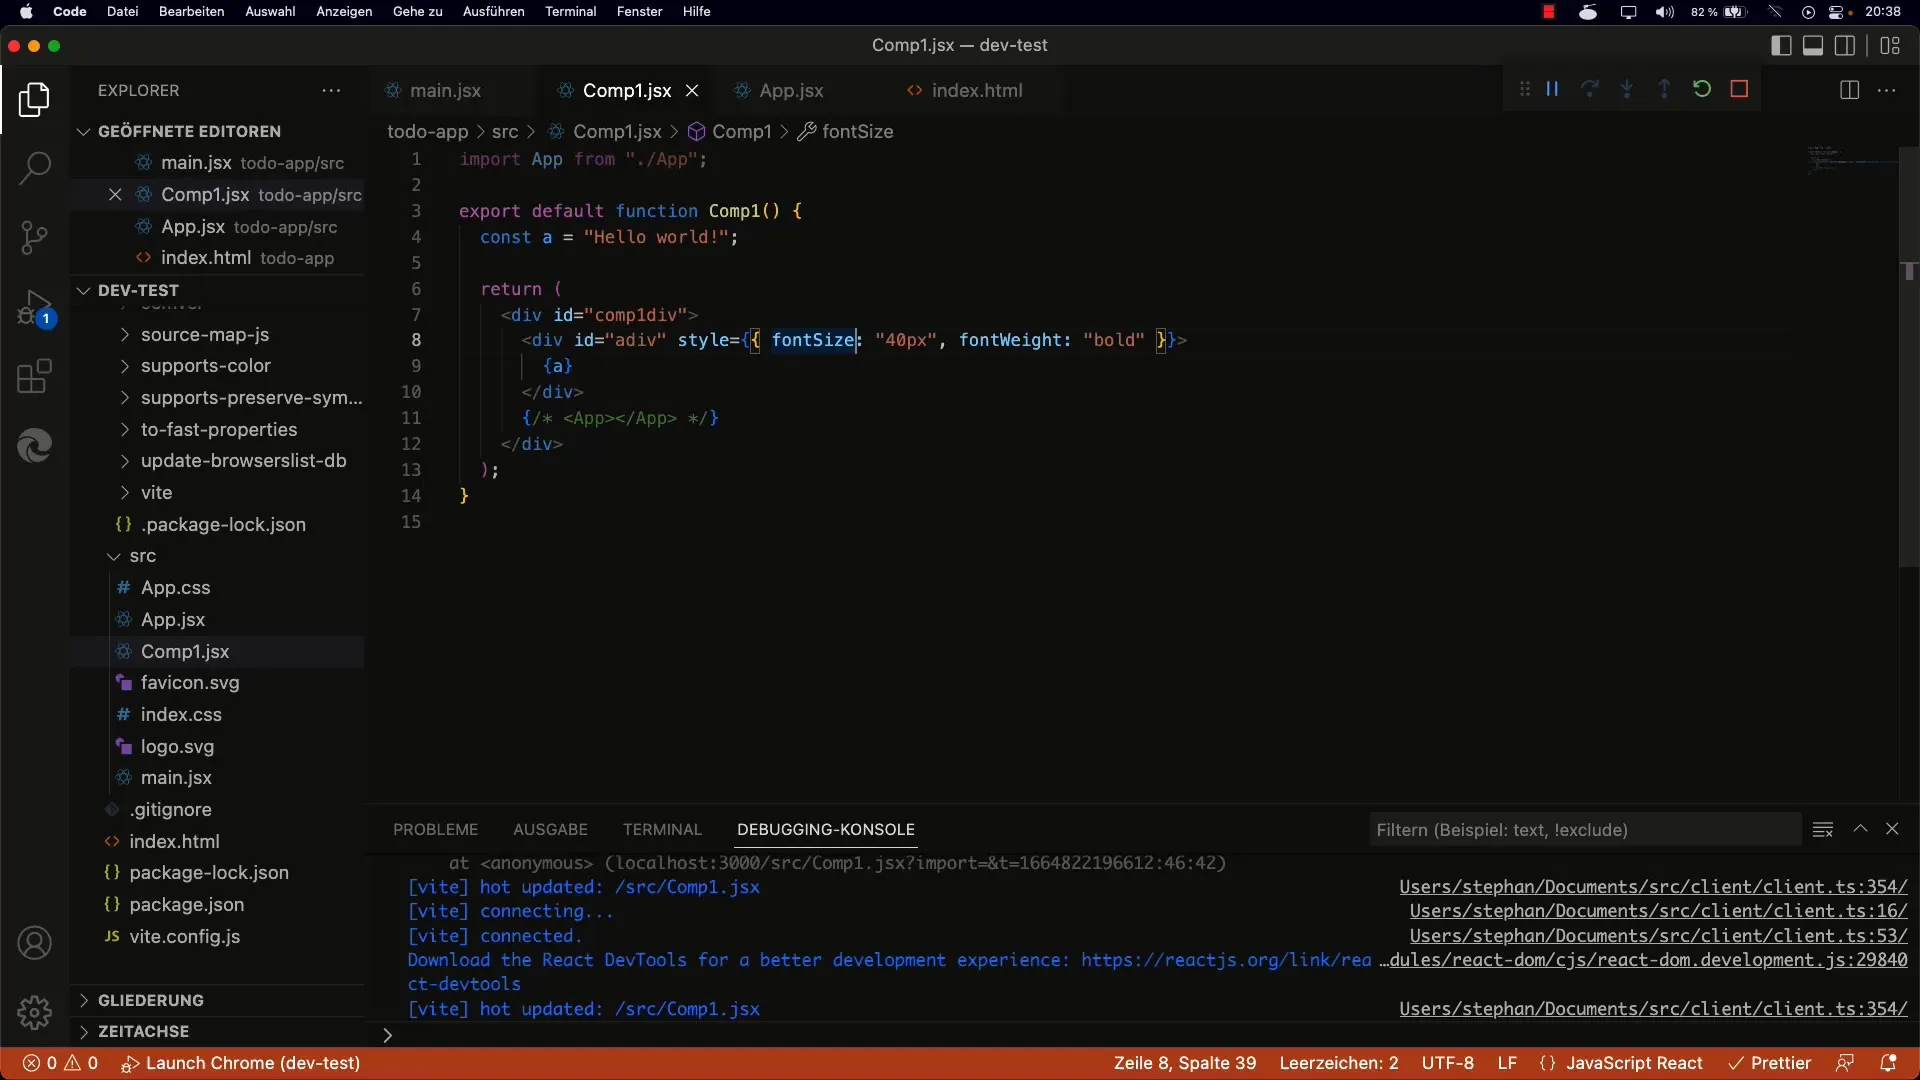
Task: Stop the debug session
Action: (1739, 89)
